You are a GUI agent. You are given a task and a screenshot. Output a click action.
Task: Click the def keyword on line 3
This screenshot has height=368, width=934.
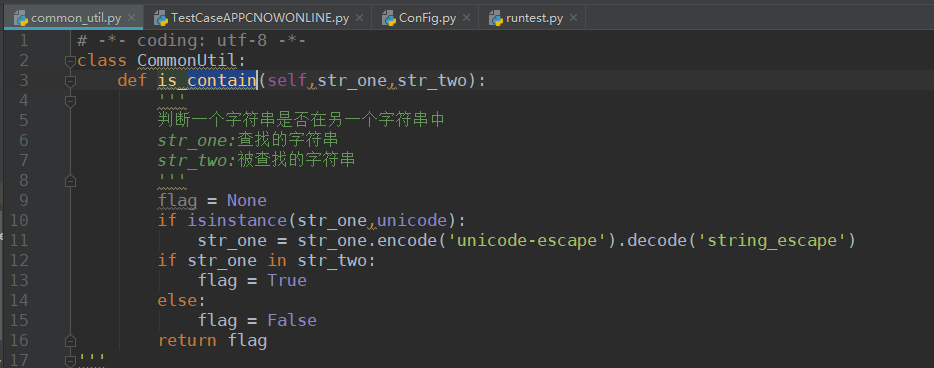(x=132, y=80)
